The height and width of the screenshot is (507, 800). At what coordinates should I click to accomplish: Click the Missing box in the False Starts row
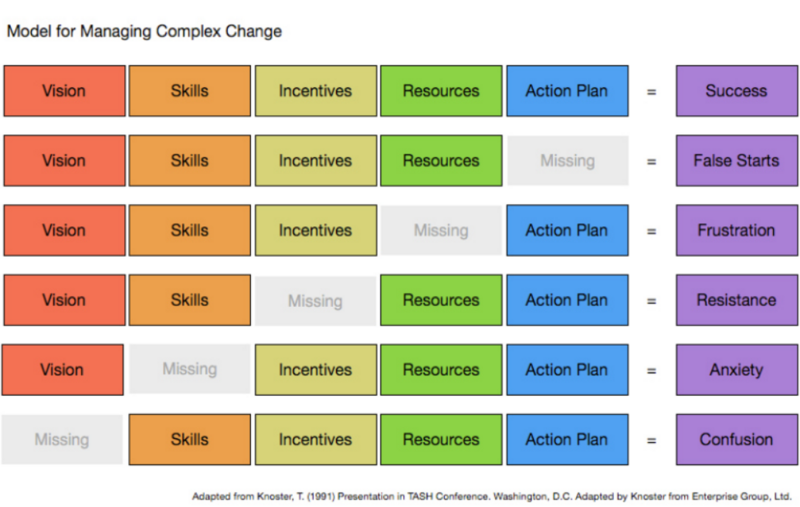[x=567, y=161]
